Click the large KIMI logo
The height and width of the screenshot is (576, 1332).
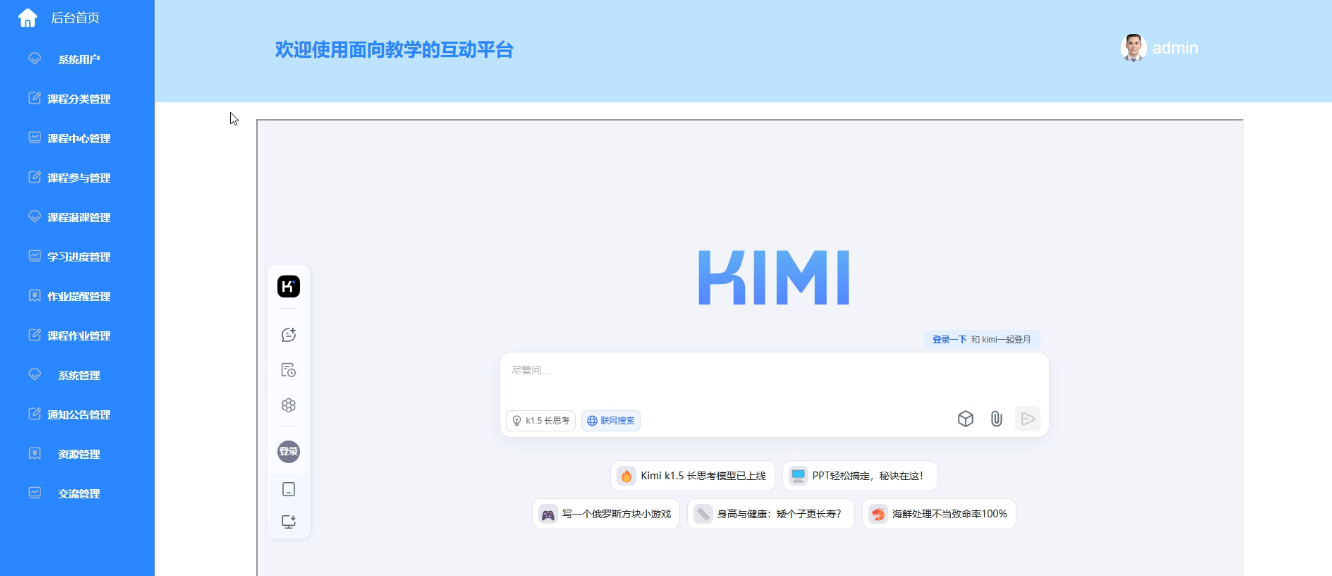(774, 278)
